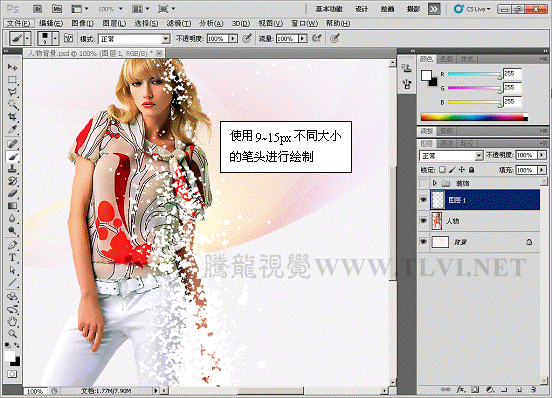Viewport: 552px width, 398px height.
Task: Select the Path Selection tool
Action: 12,270
